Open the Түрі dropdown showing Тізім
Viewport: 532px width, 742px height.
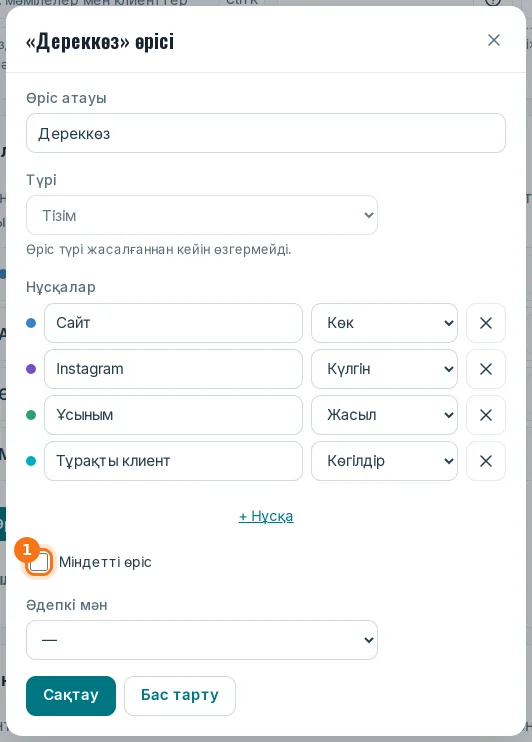202,215
